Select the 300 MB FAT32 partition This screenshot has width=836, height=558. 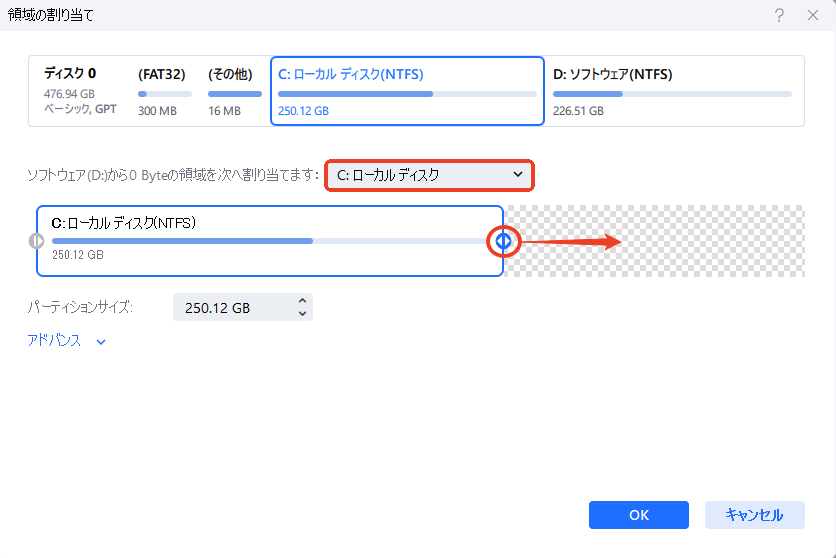(x=162, y=91)
